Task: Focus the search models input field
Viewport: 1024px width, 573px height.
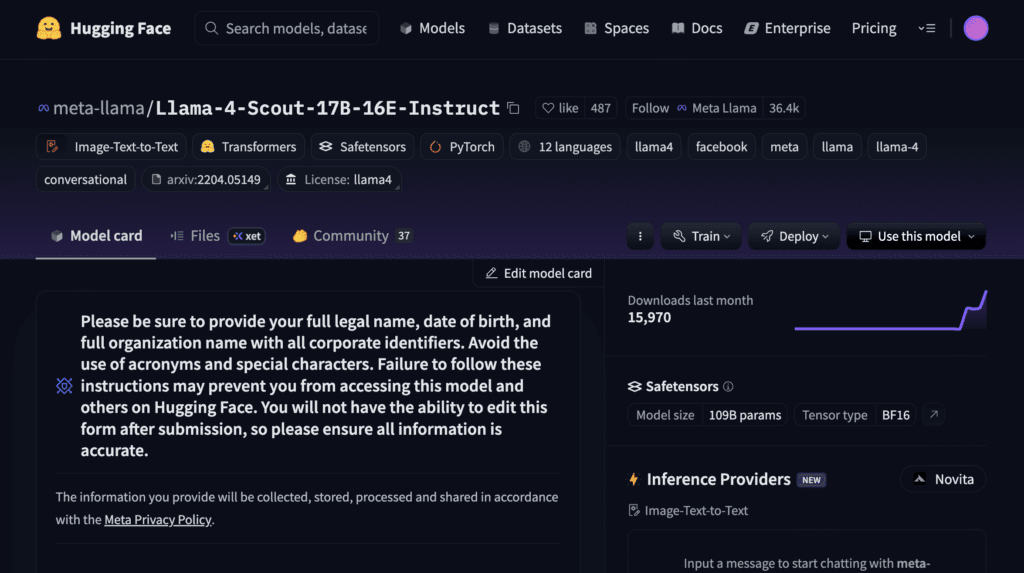Action: pyautogui.click(x=296, y=28)
